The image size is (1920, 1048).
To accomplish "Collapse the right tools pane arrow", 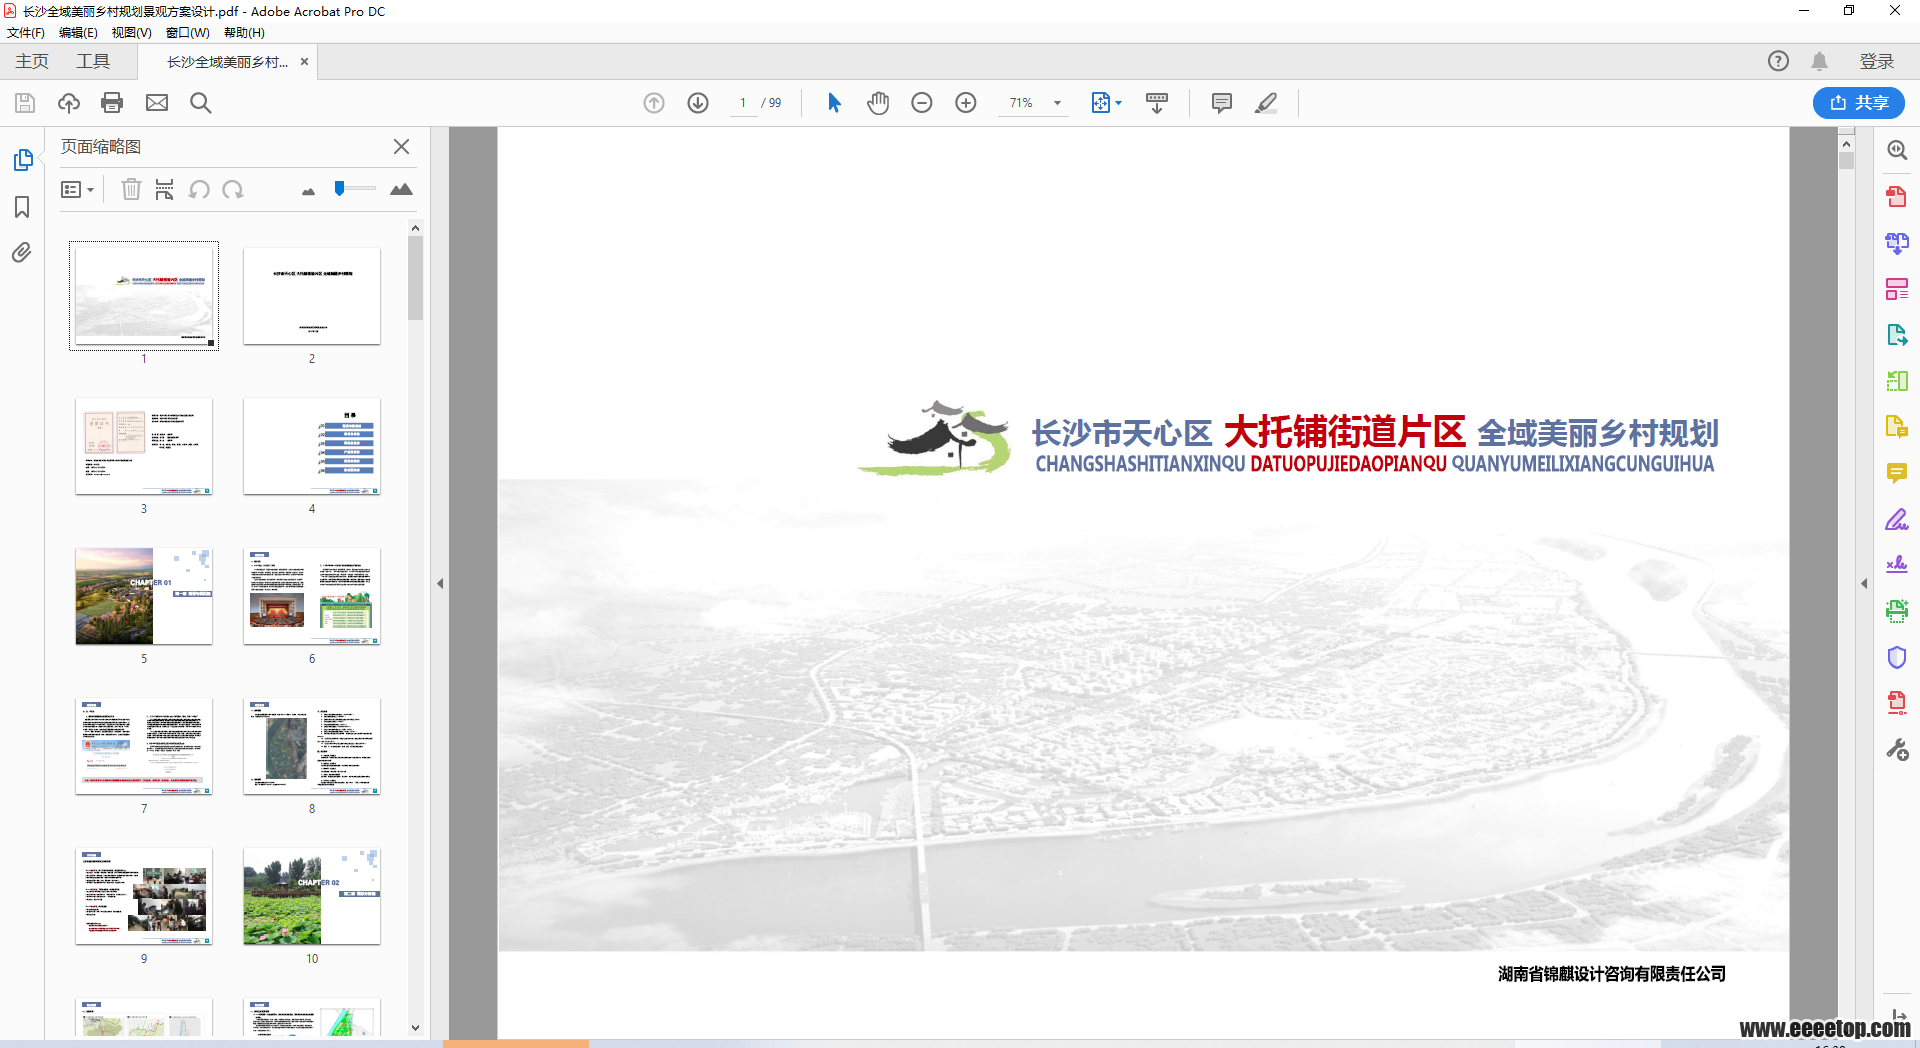I will click(x=1864, y=583).
